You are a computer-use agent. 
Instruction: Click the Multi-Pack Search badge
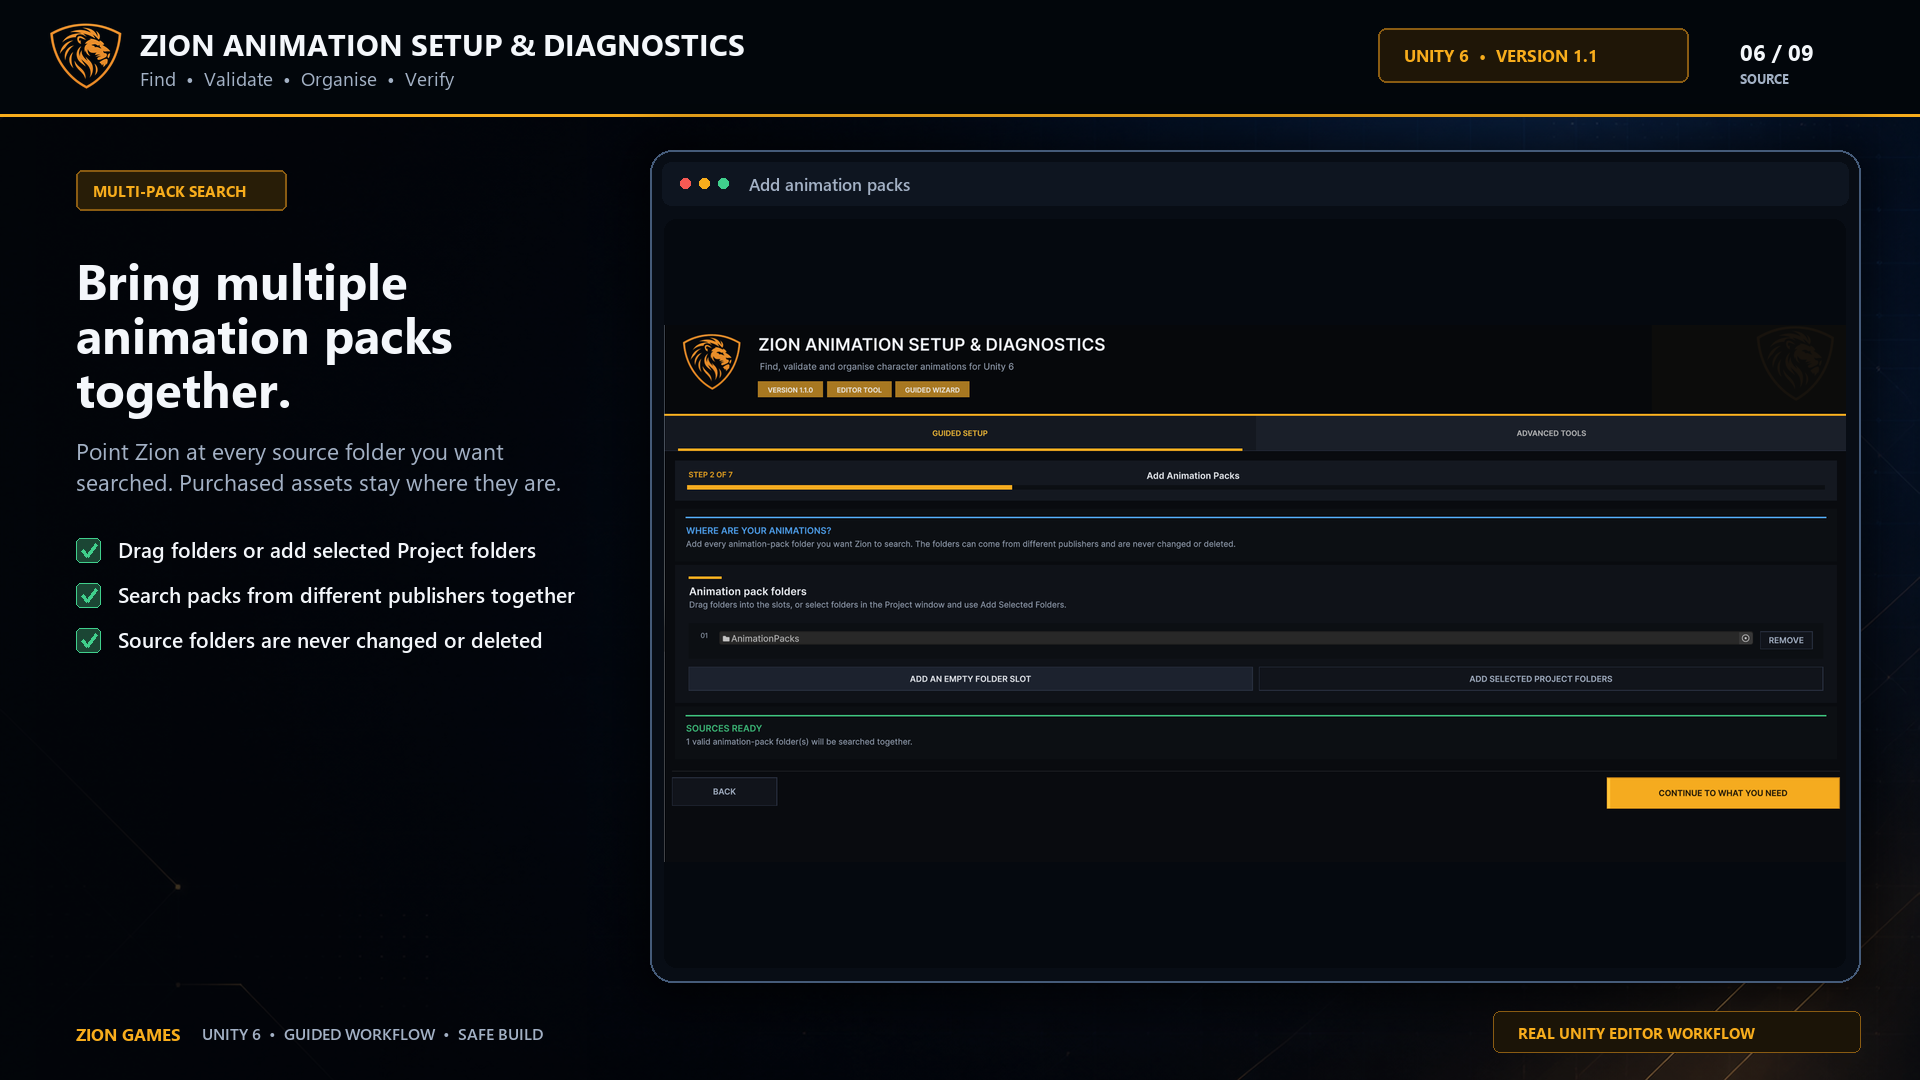181,191
